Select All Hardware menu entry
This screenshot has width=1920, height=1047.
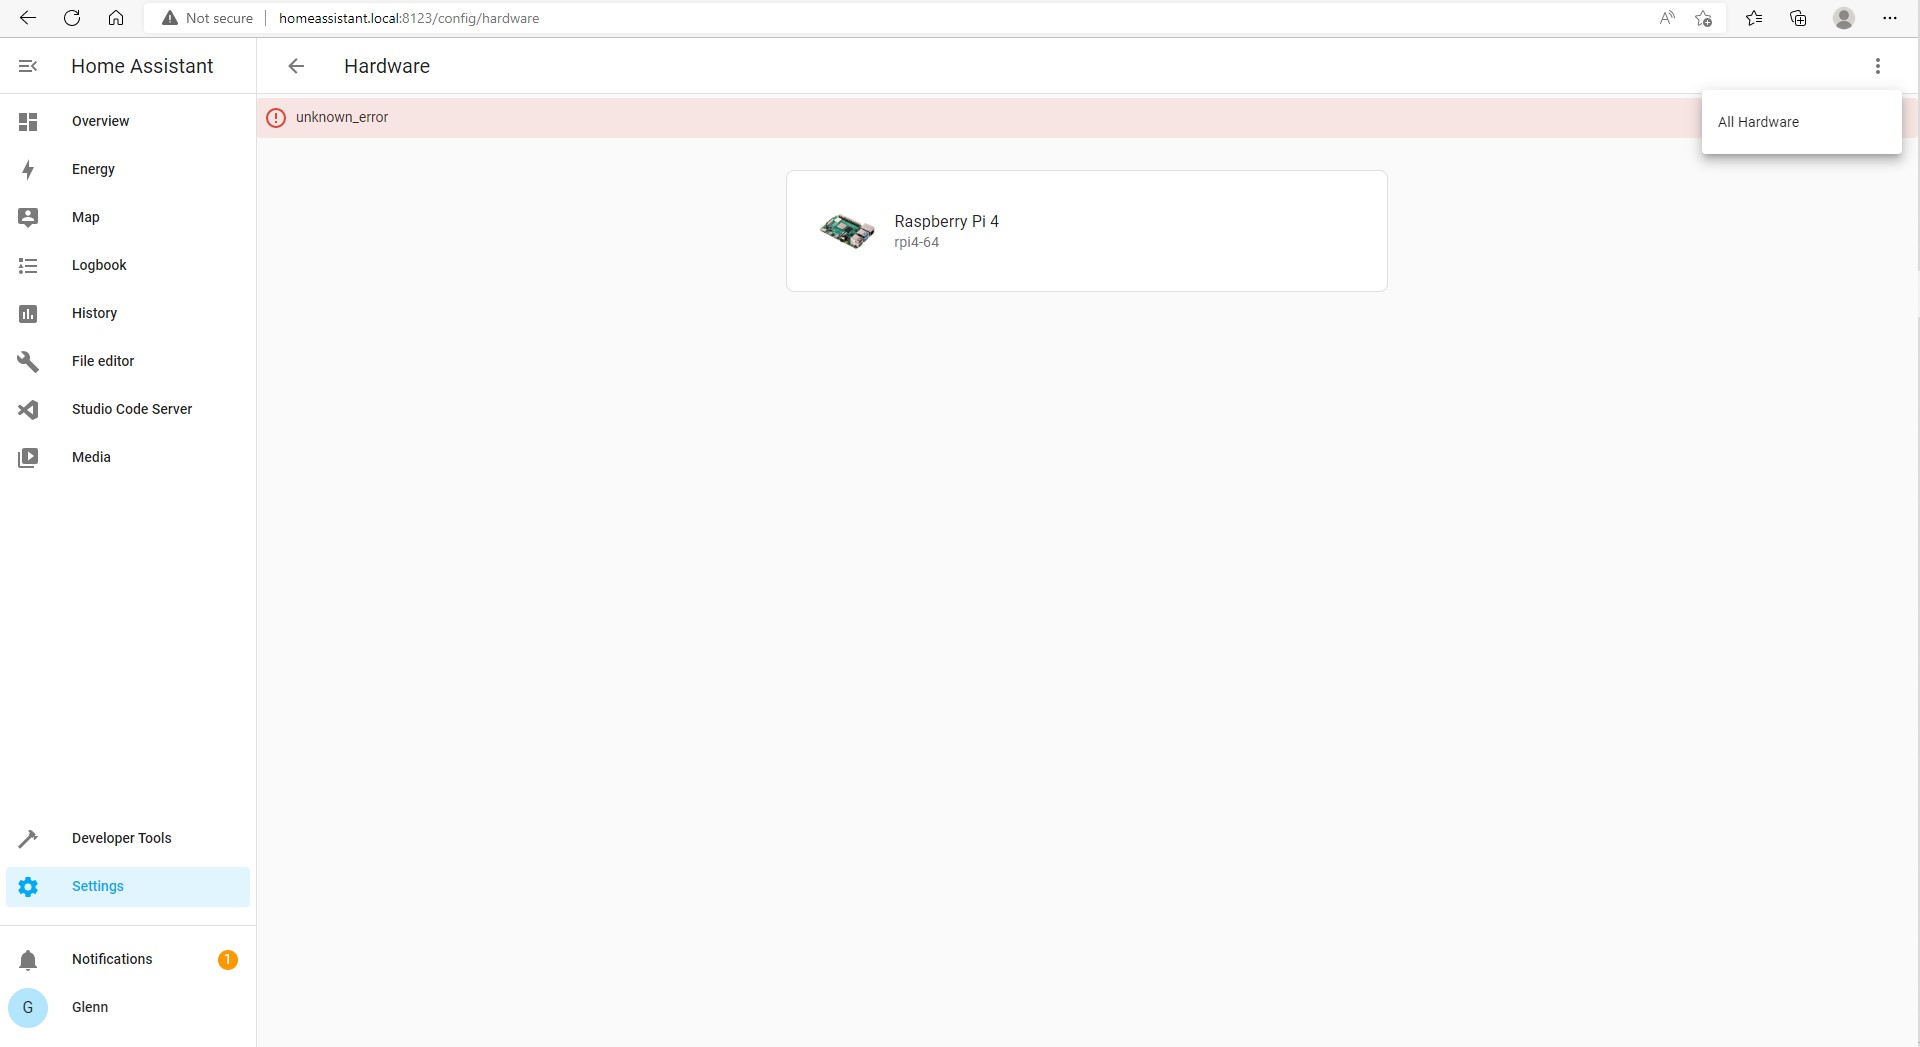pyautogui.click(x=1801, y=122)
